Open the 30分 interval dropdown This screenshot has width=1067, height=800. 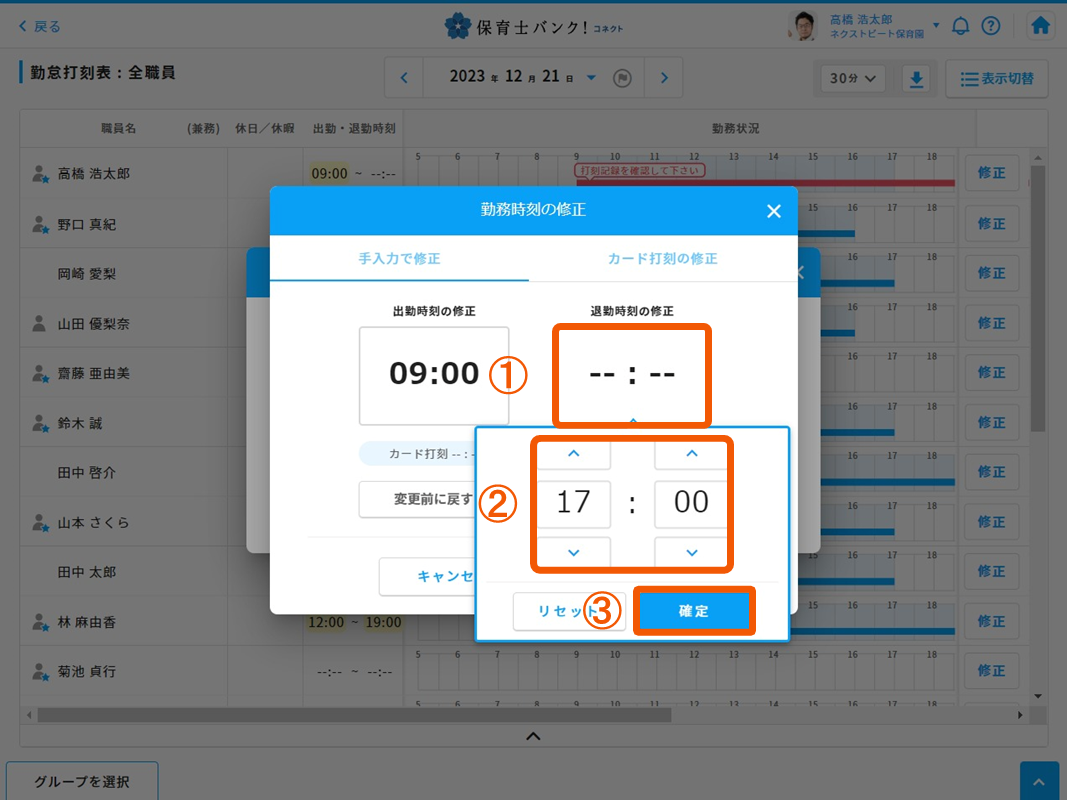pyautogui.click(x=853, y=78)
